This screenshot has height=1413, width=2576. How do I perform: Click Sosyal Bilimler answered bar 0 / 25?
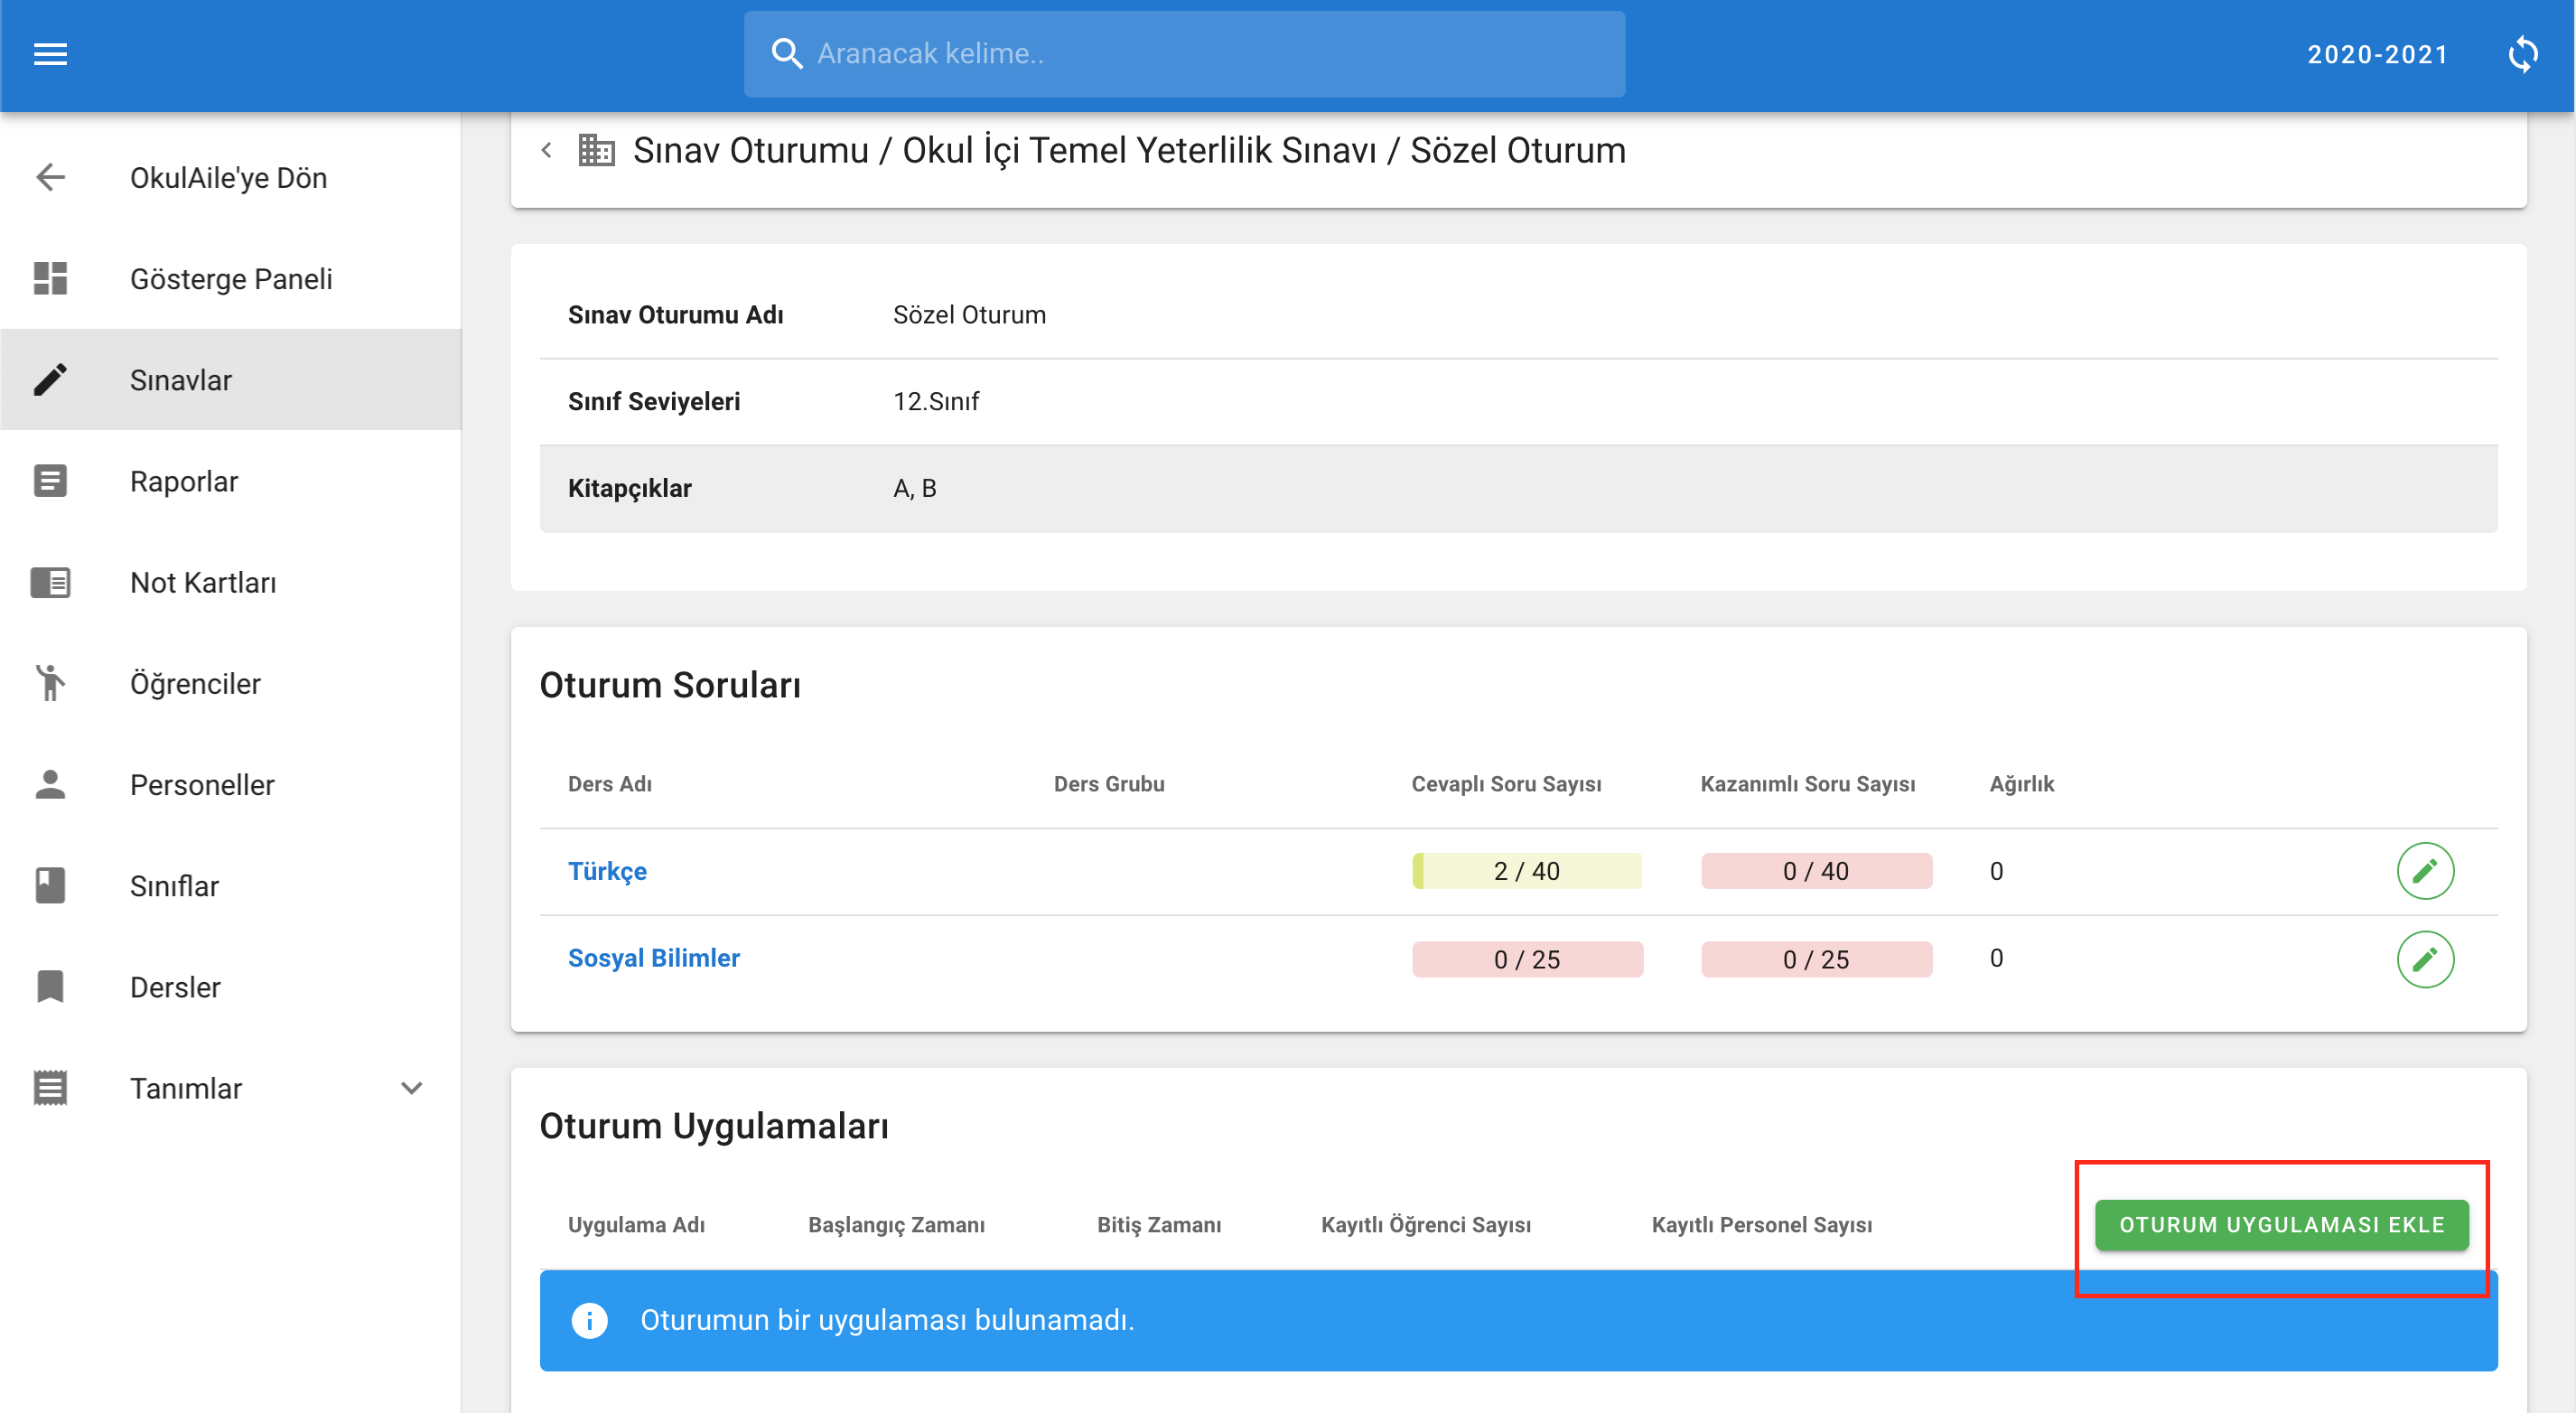coord(1526,959)
